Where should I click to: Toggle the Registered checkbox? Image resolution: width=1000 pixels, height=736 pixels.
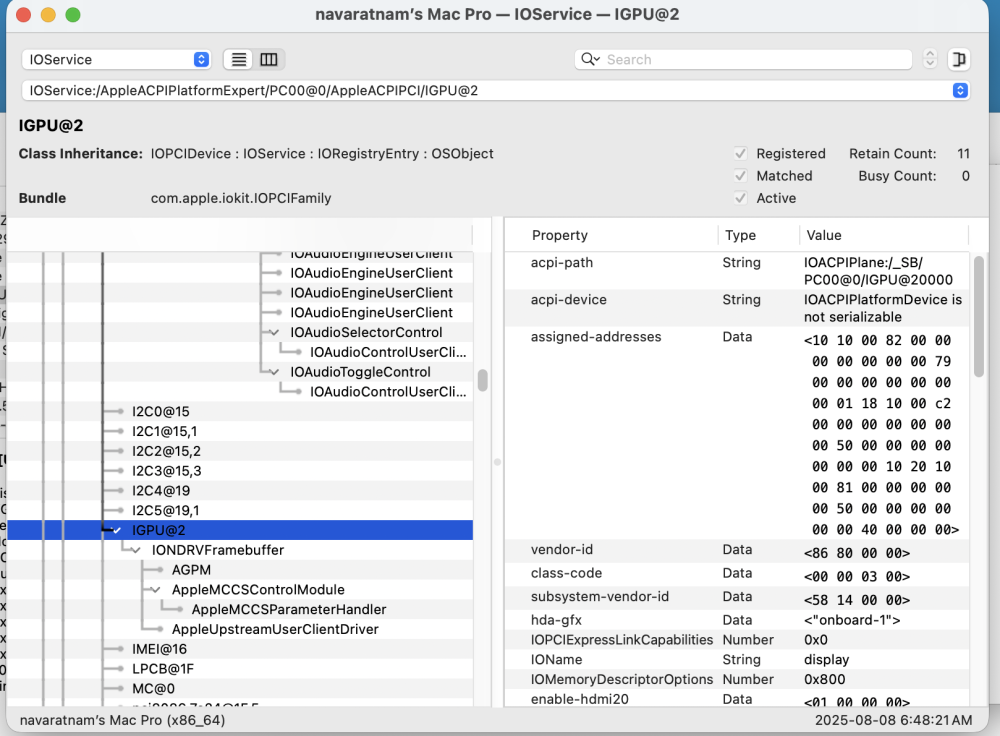(x=740, y=154)
